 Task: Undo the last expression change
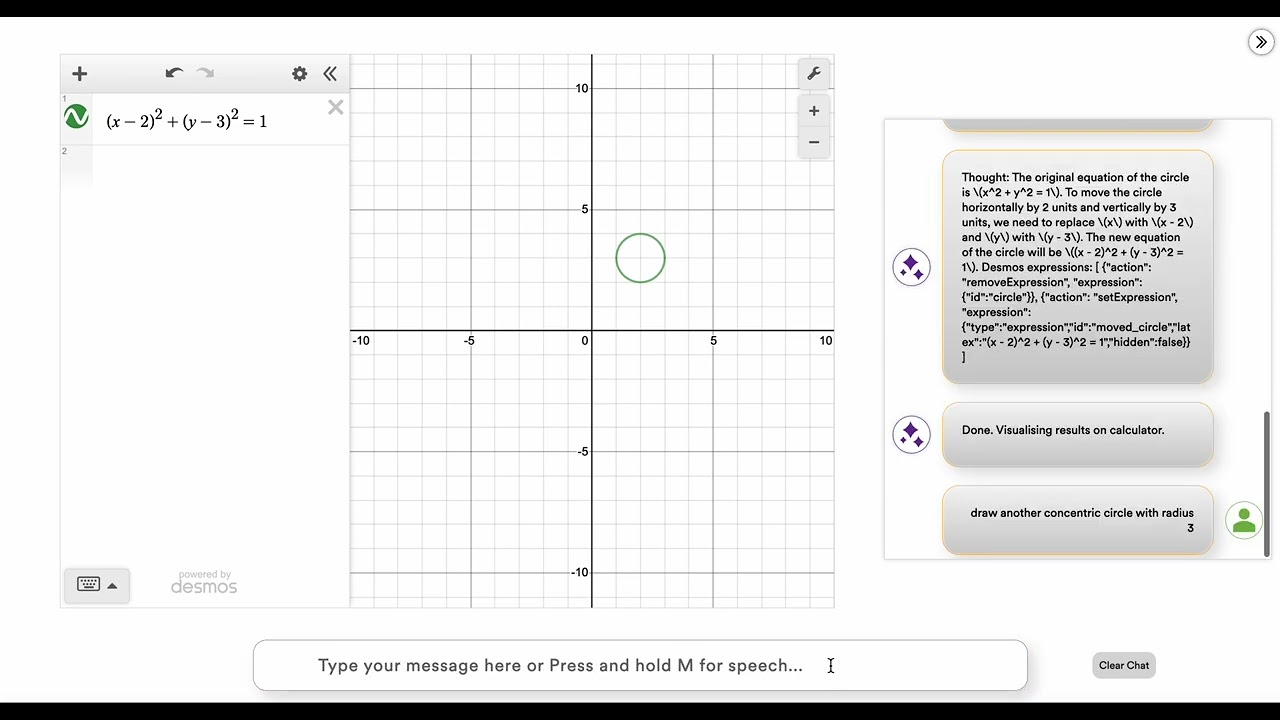tap(174, 73)
